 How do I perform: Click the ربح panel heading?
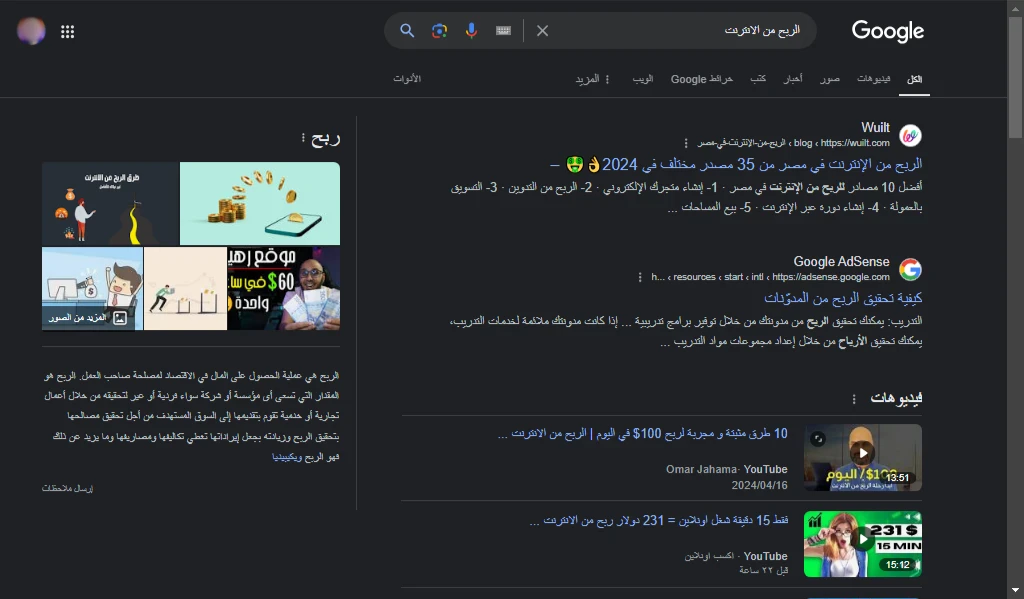pos(325,138)
